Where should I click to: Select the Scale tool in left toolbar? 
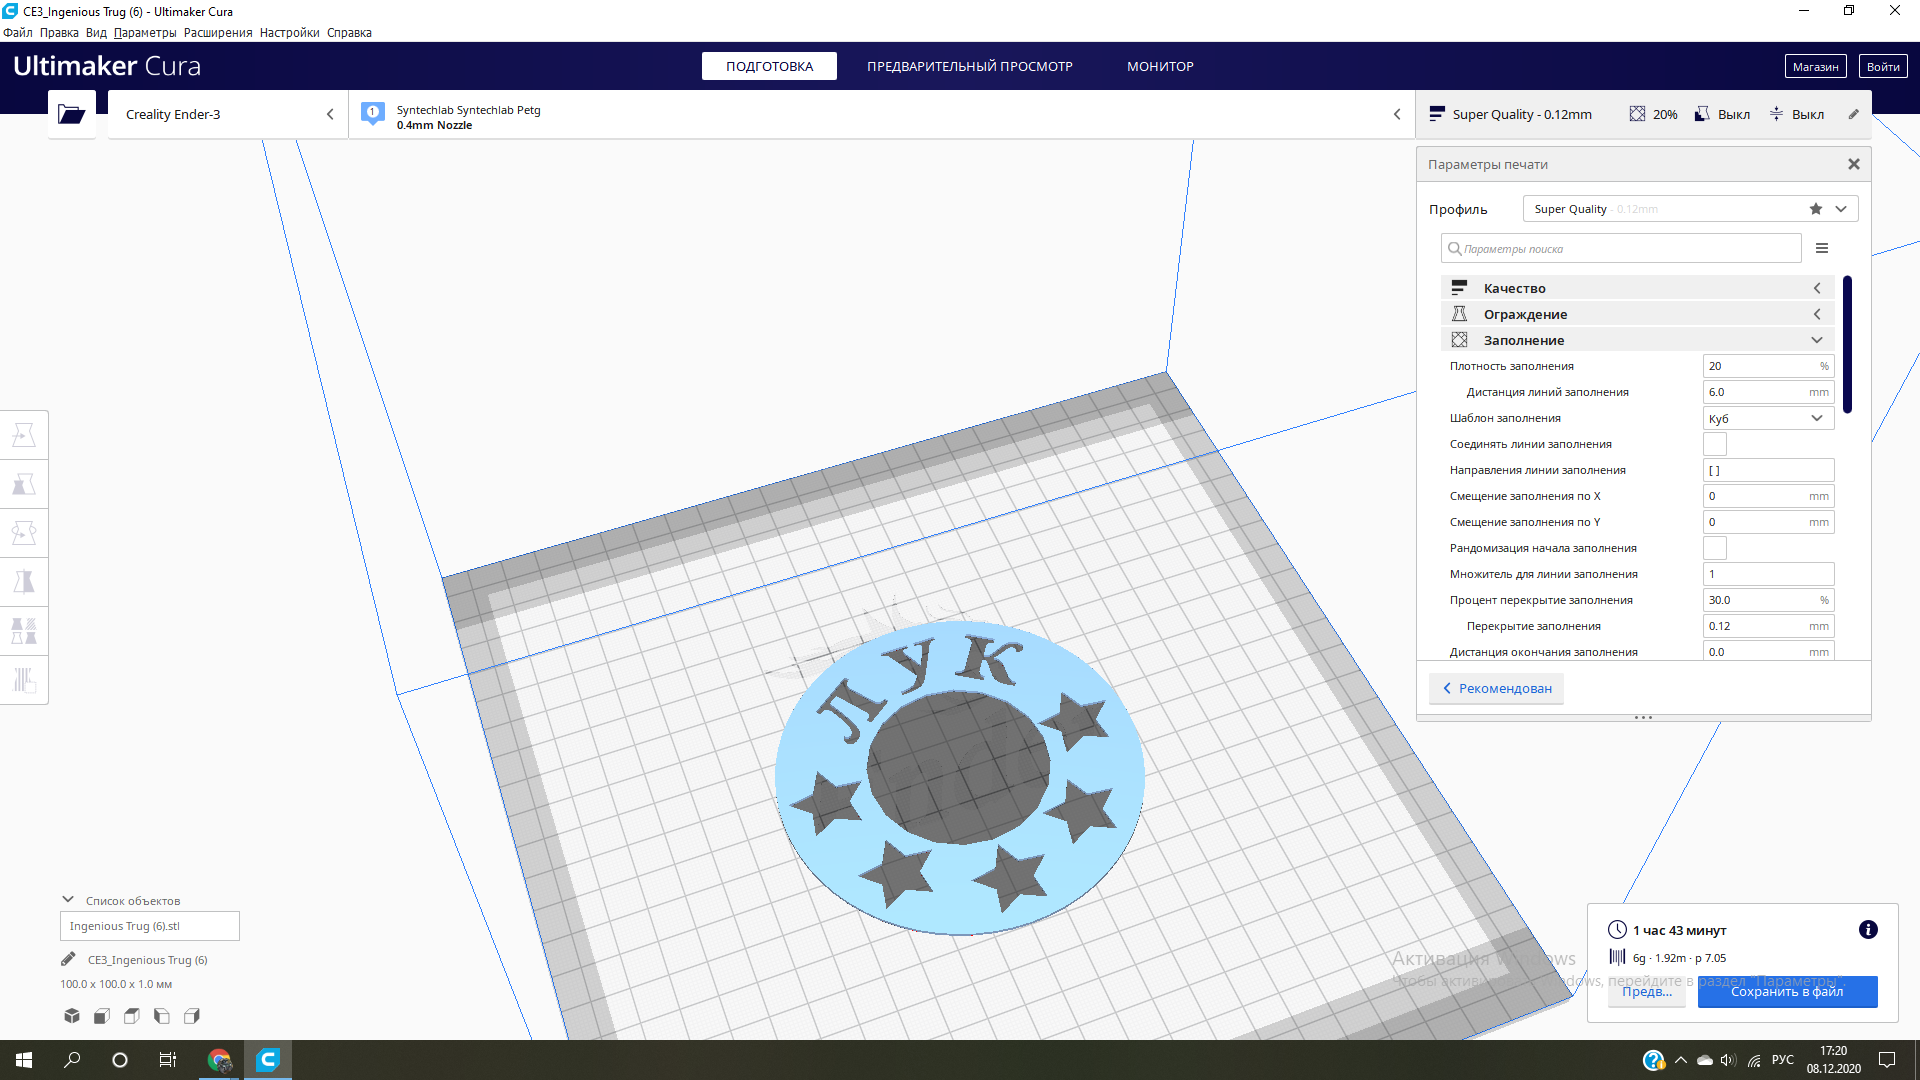24,484
